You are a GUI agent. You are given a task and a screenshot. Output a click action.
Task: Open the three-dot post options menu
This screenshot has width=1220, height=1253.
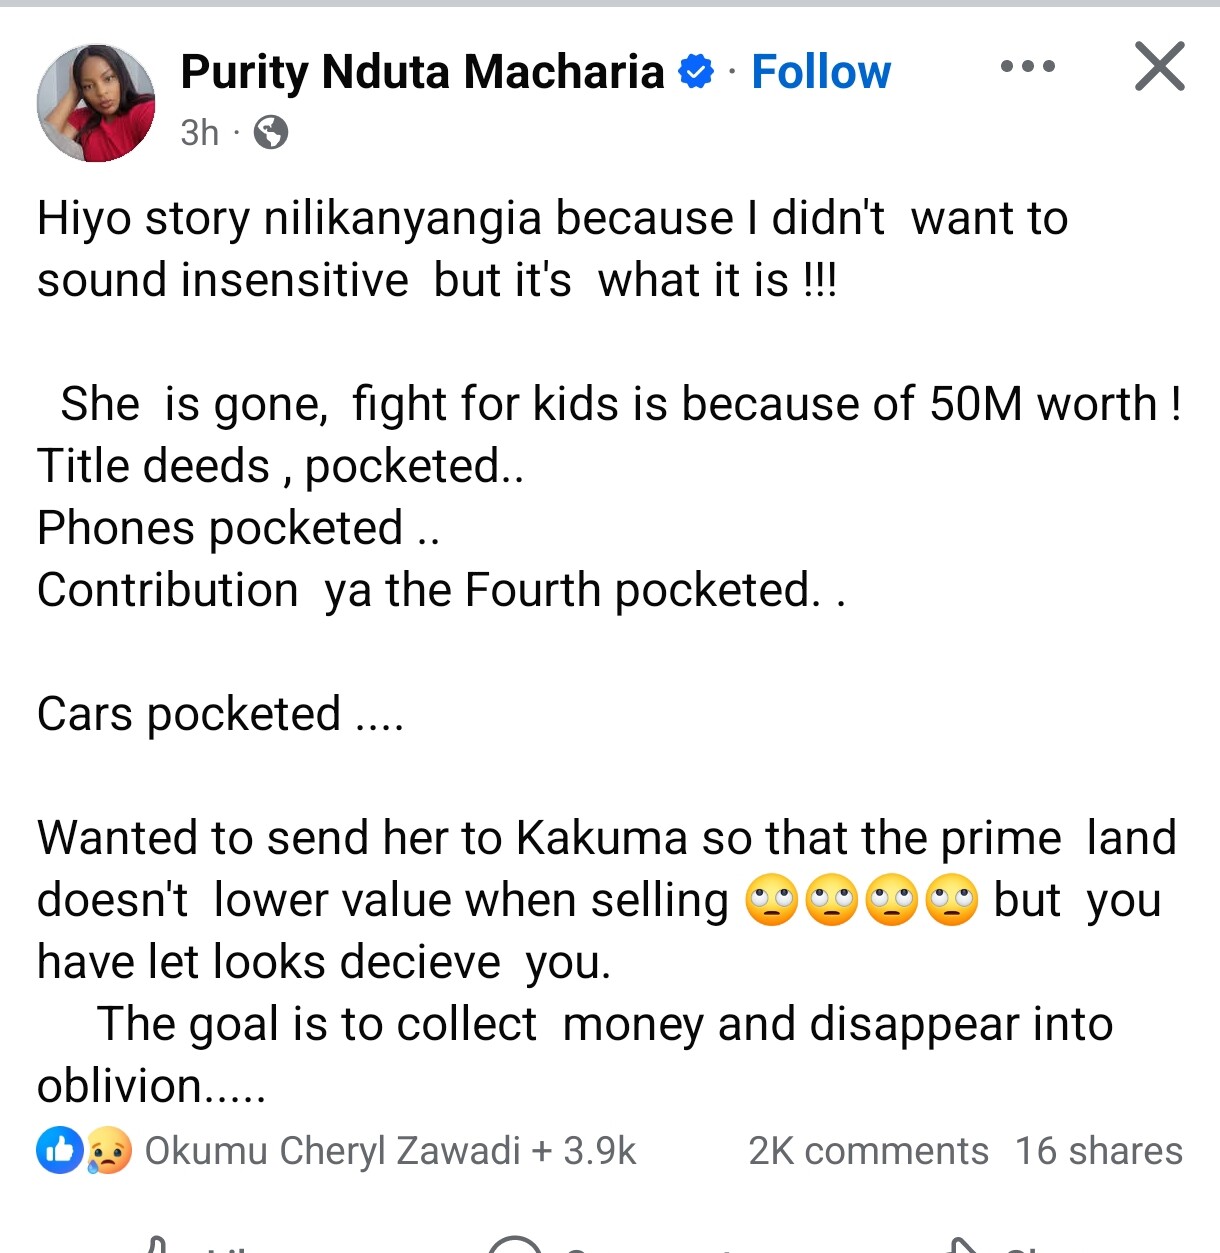(1027, 67)
